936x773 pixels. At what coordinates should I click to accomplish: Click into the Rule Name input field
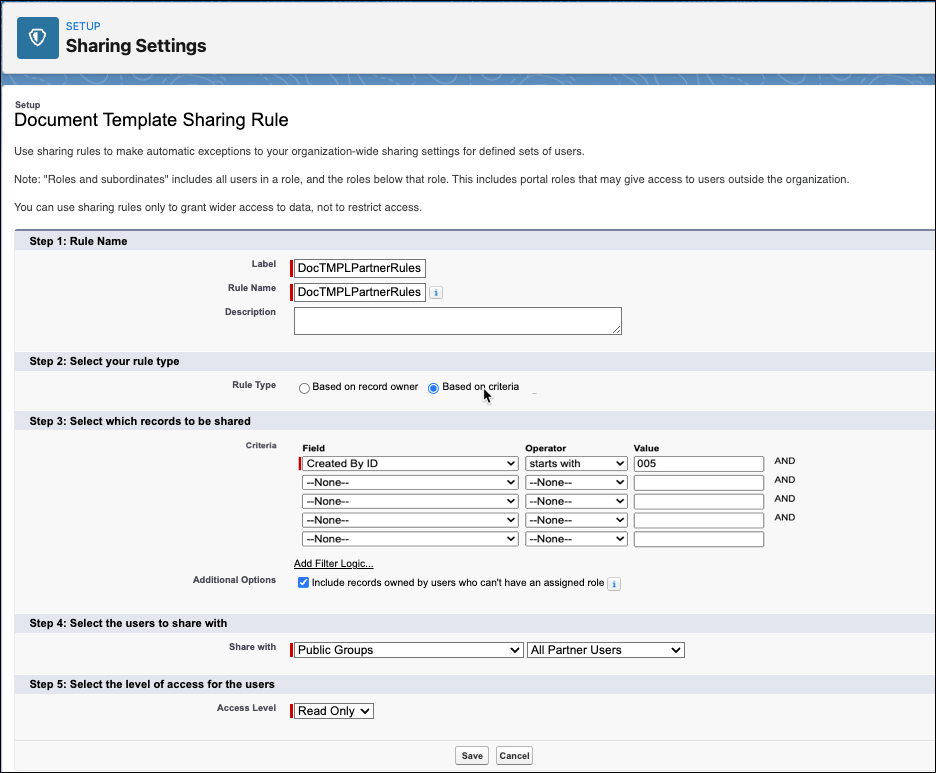coord(359,292)
